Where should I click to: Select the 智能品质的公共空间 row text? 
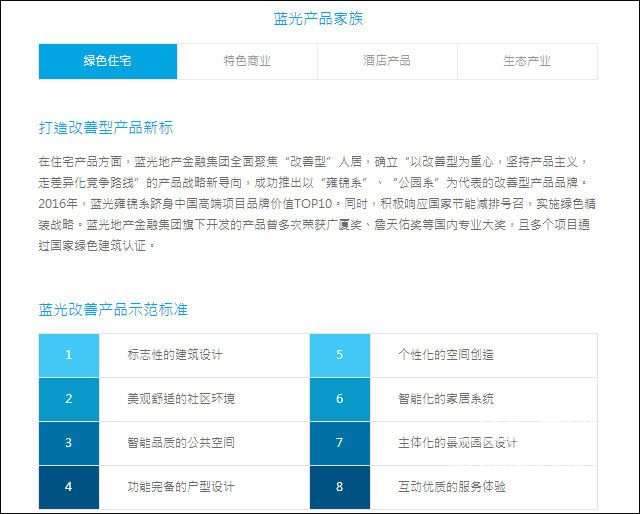click(x=181, y=443)
